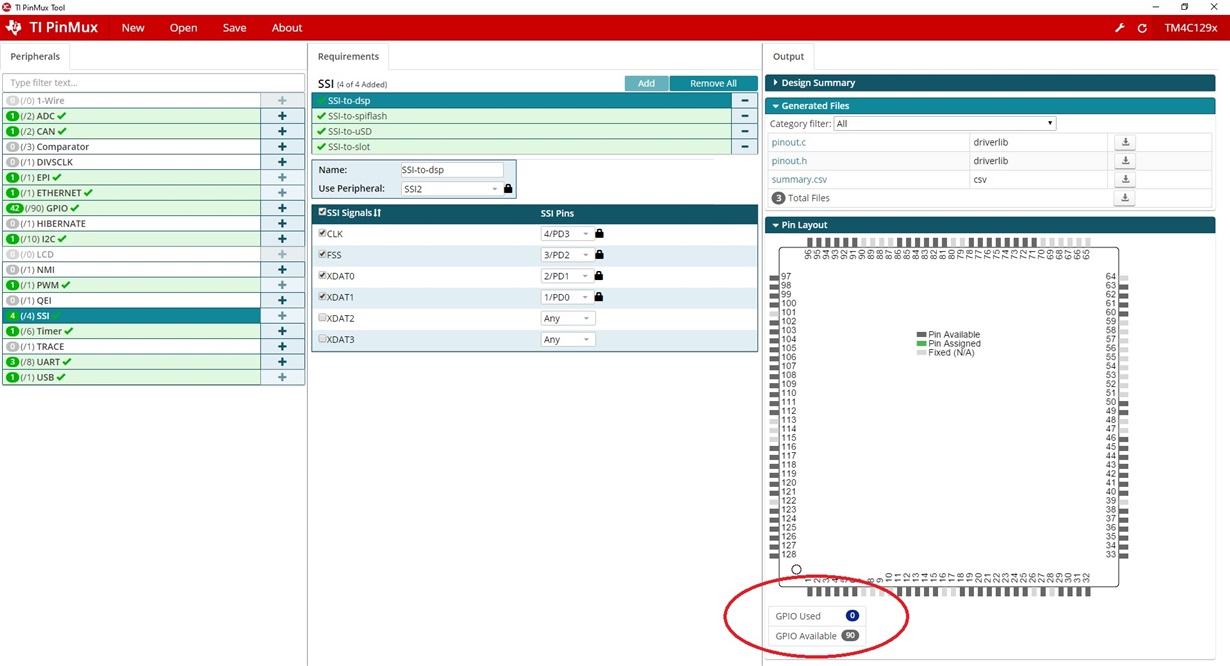Download summary.csv file icon

click(1125, 180)
